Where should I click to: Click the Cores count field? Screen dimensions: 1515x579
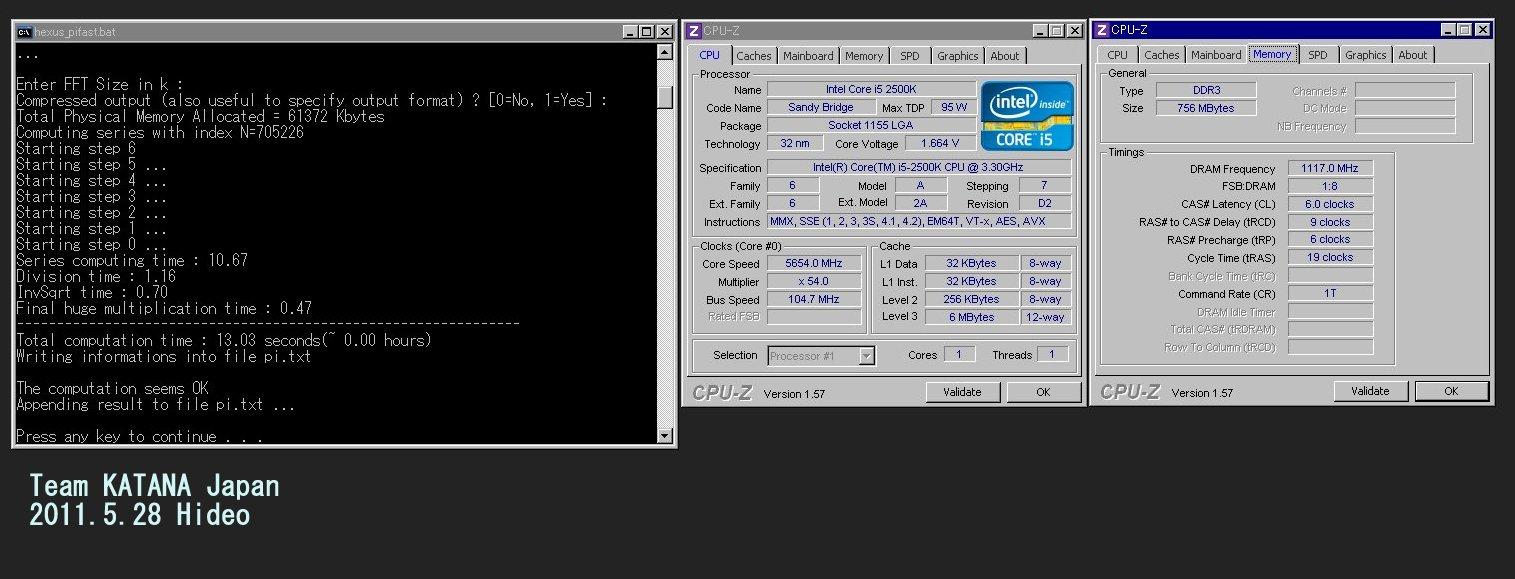959,355
